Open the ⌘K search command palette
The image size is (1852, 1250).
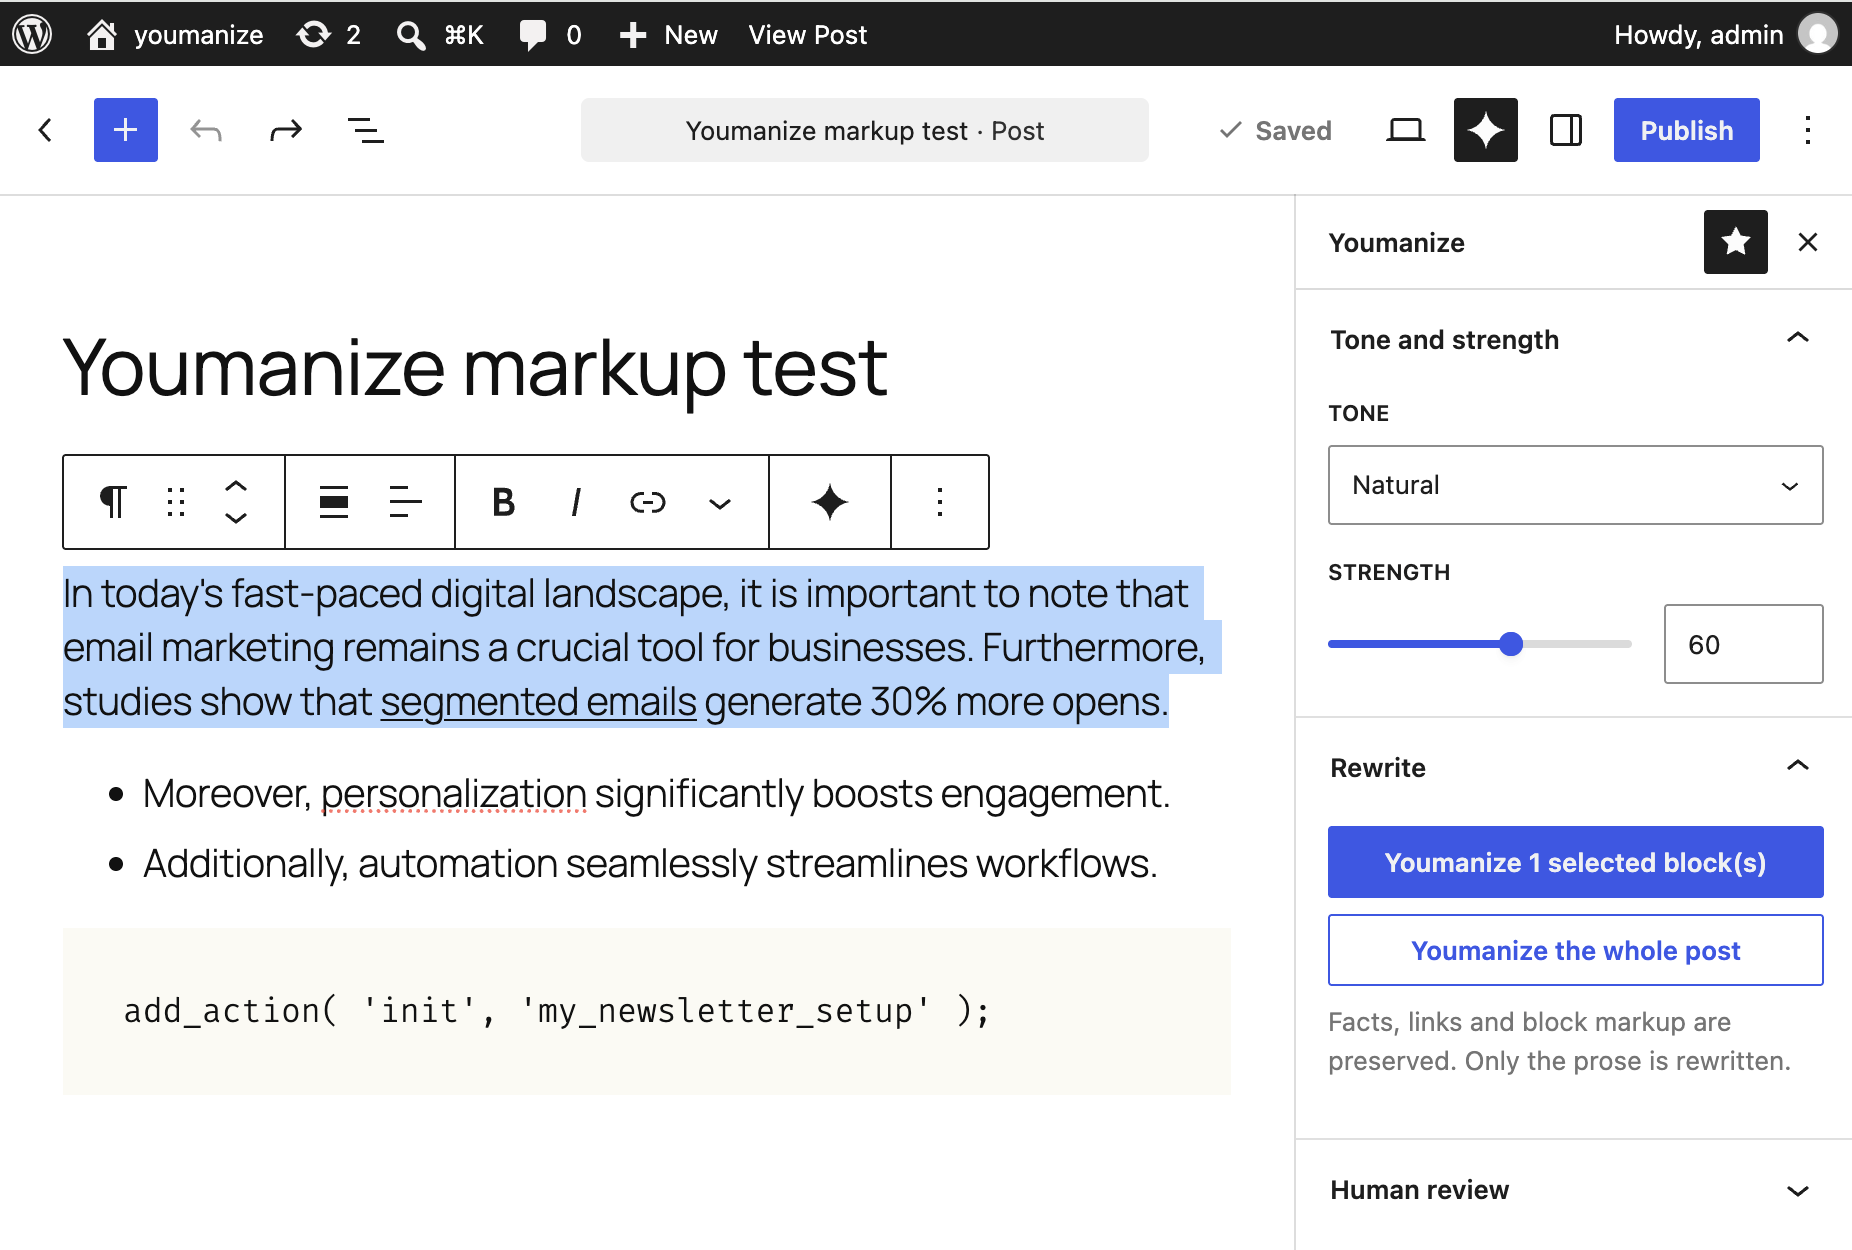click(x=440, y=35)
